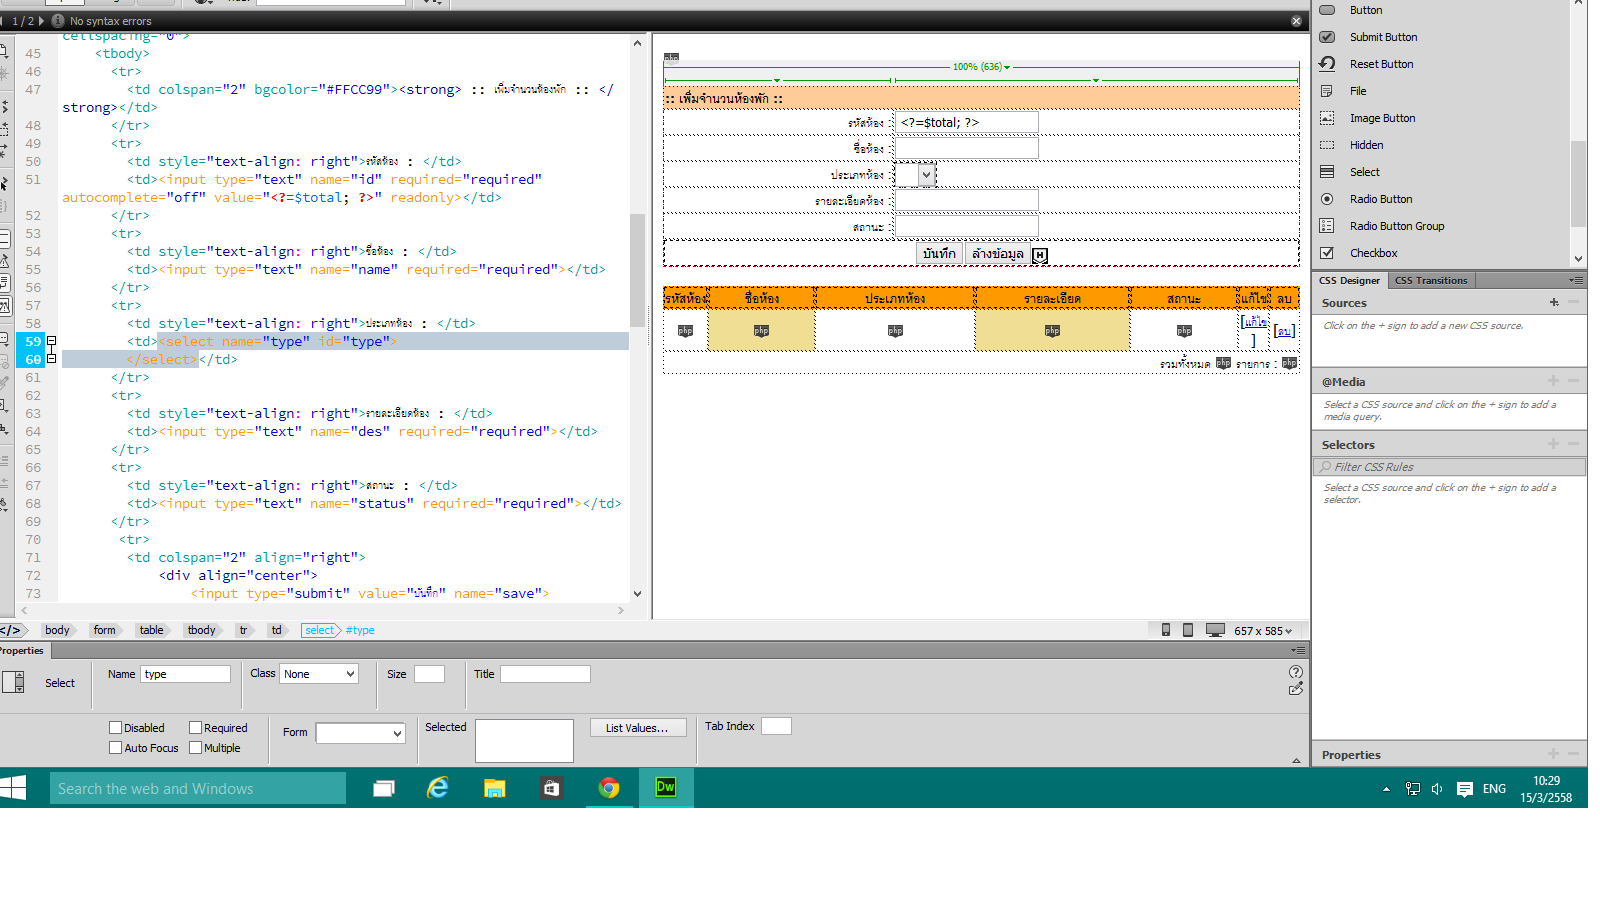Switch to the CSS Transitions tab

[1431, 280]
